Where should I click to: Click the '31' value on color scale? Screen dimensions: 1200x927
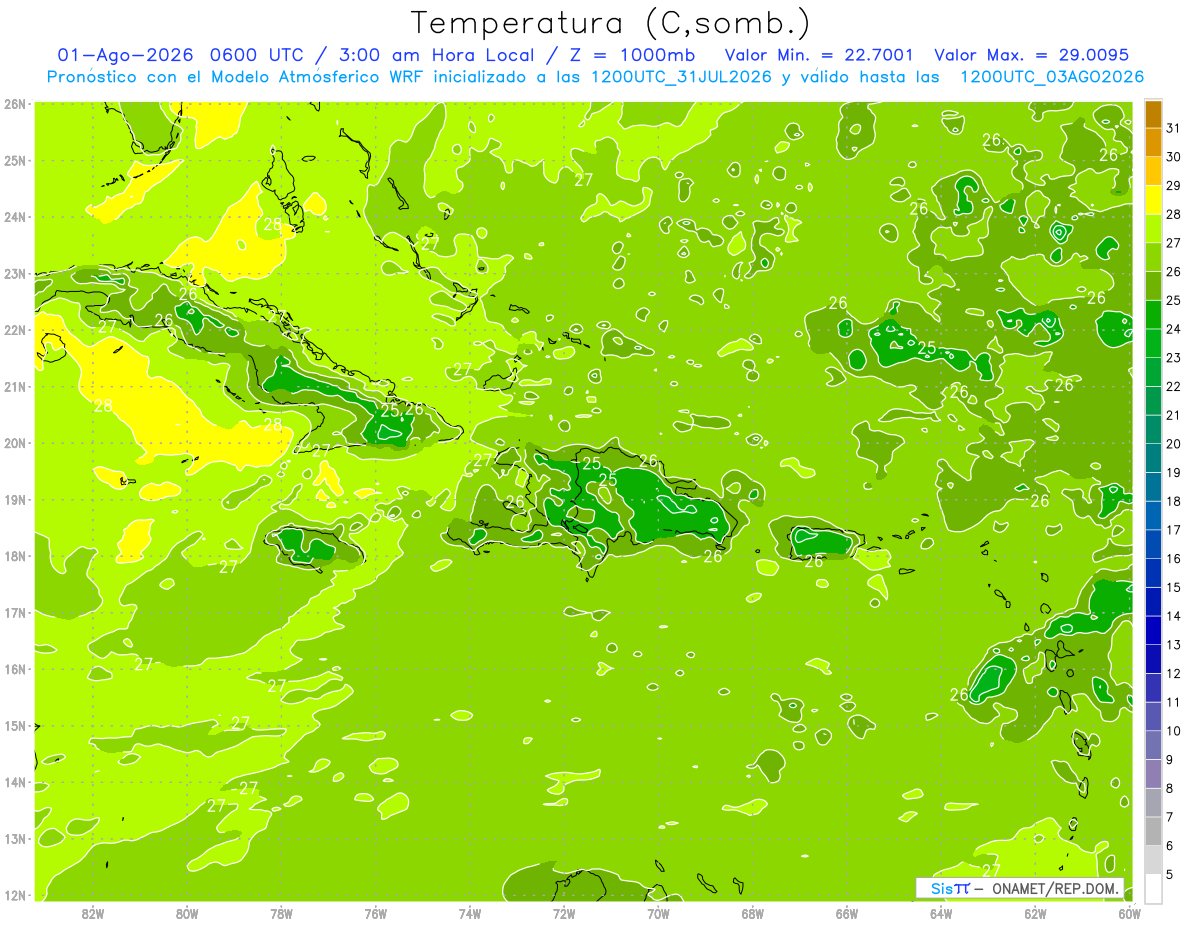click(1174, 128)
